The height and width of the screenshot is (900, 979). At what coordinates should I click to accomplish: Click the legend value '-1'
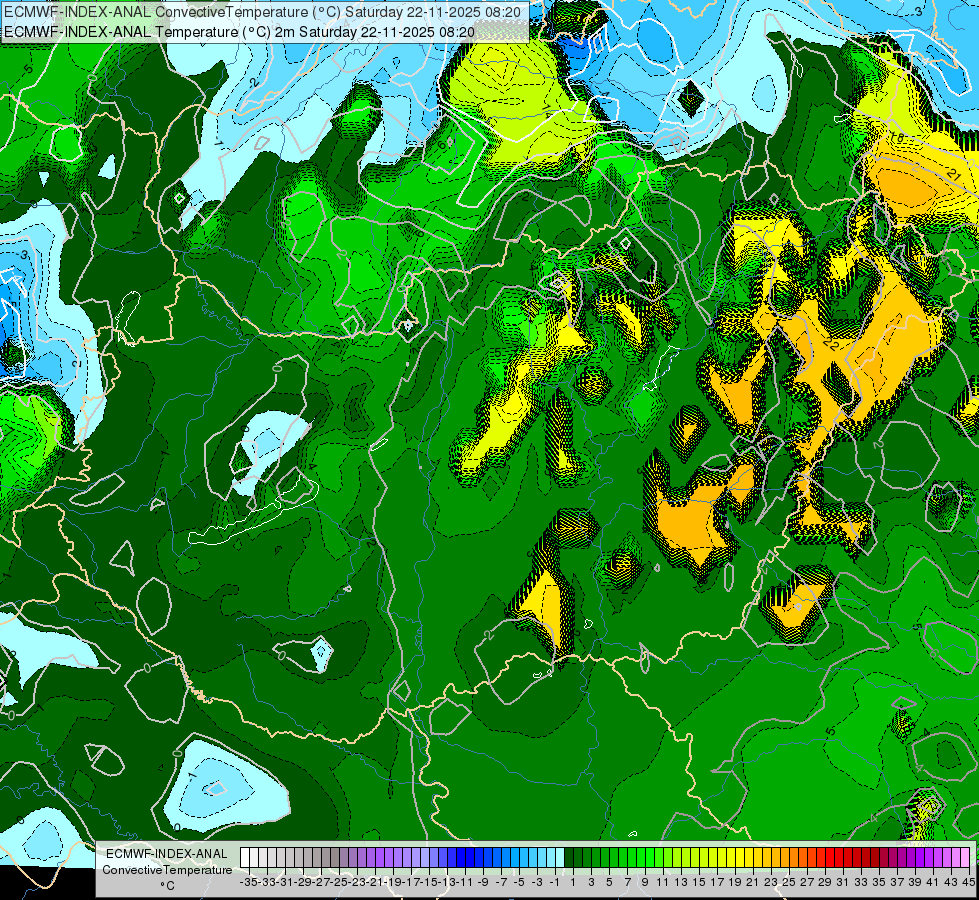553,883
